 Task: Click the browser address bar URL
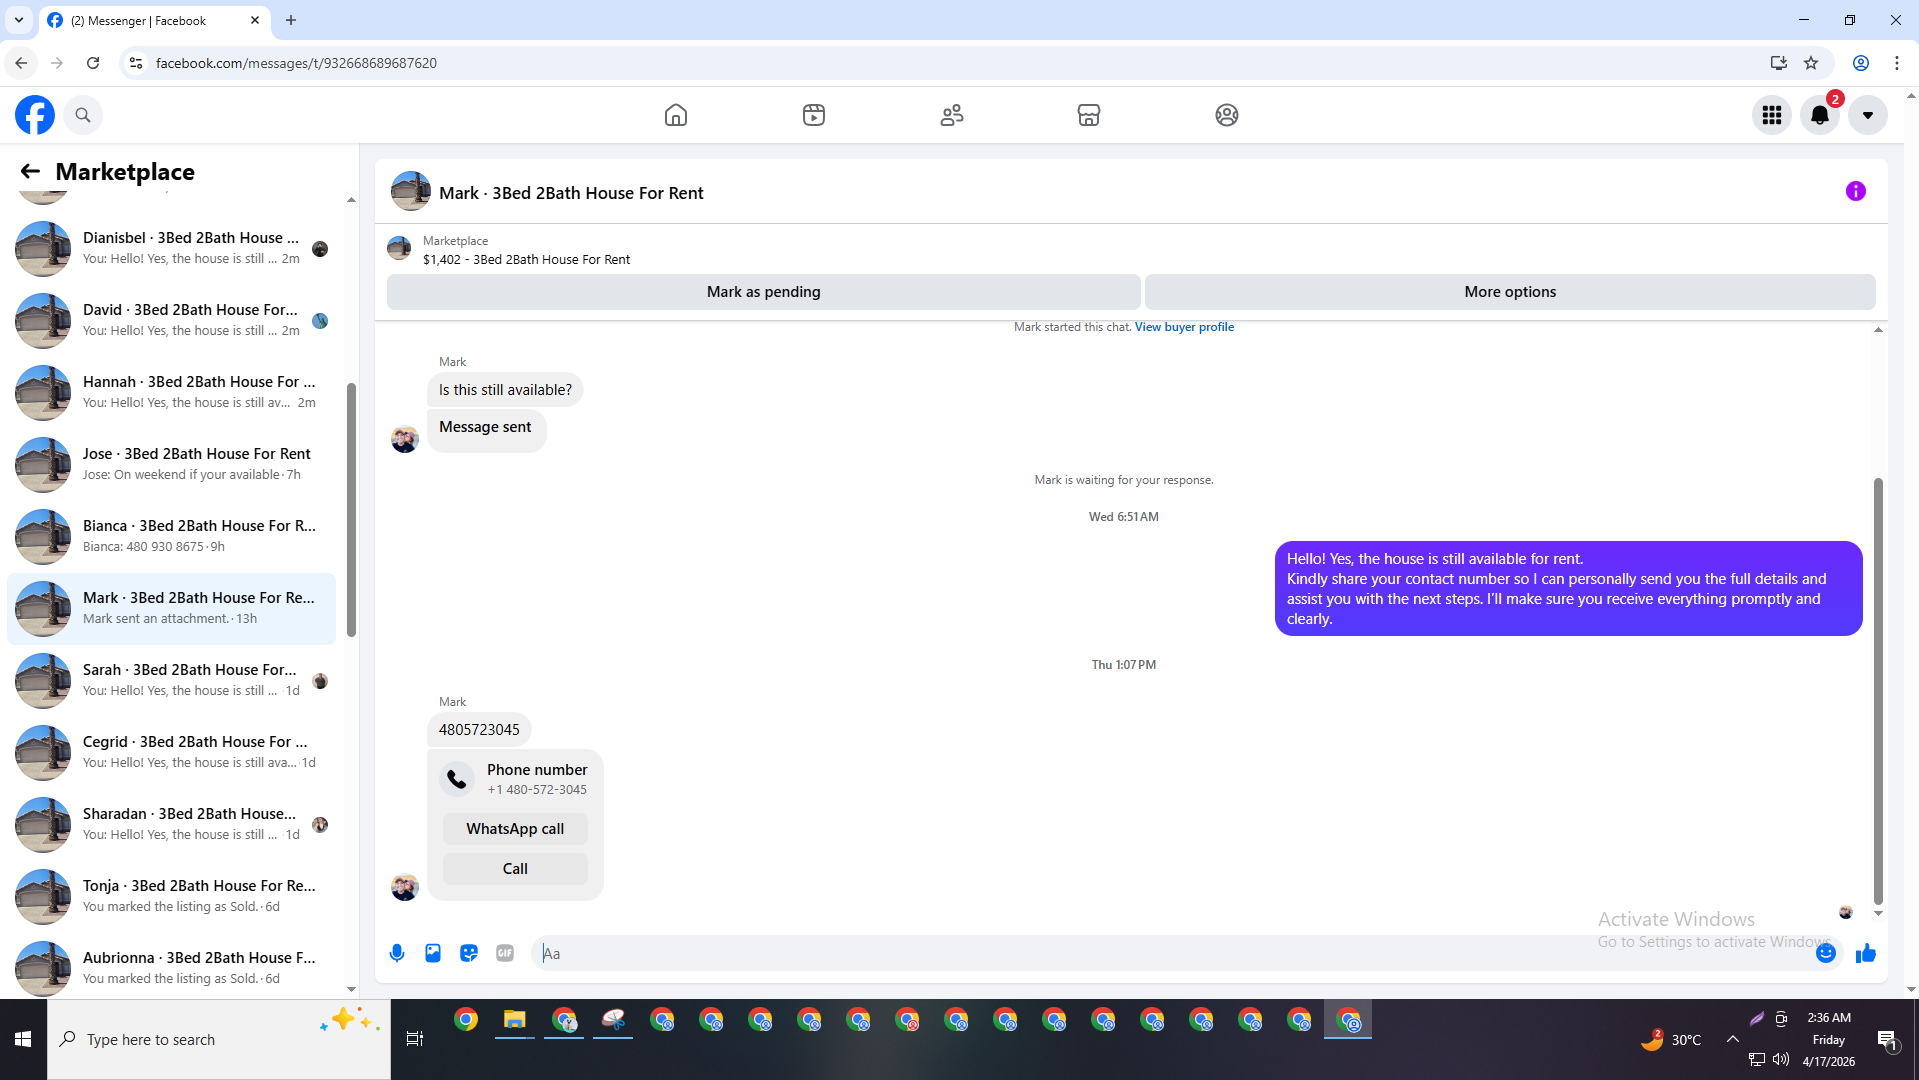(x=296, y=63)
